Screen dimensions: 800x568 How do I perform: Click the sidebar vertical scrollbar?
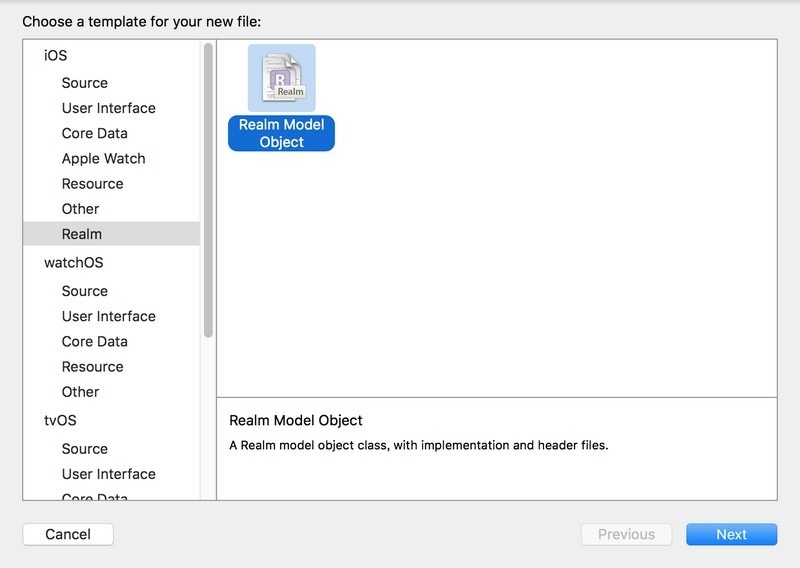pyautogui.click(x=208, y=190)
